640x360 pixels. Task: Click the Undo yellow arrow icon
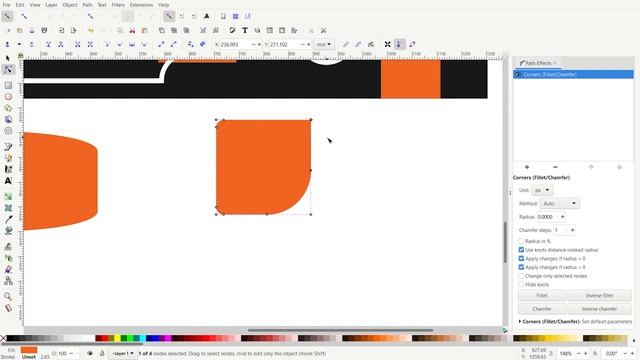click(x=91, y=31)
